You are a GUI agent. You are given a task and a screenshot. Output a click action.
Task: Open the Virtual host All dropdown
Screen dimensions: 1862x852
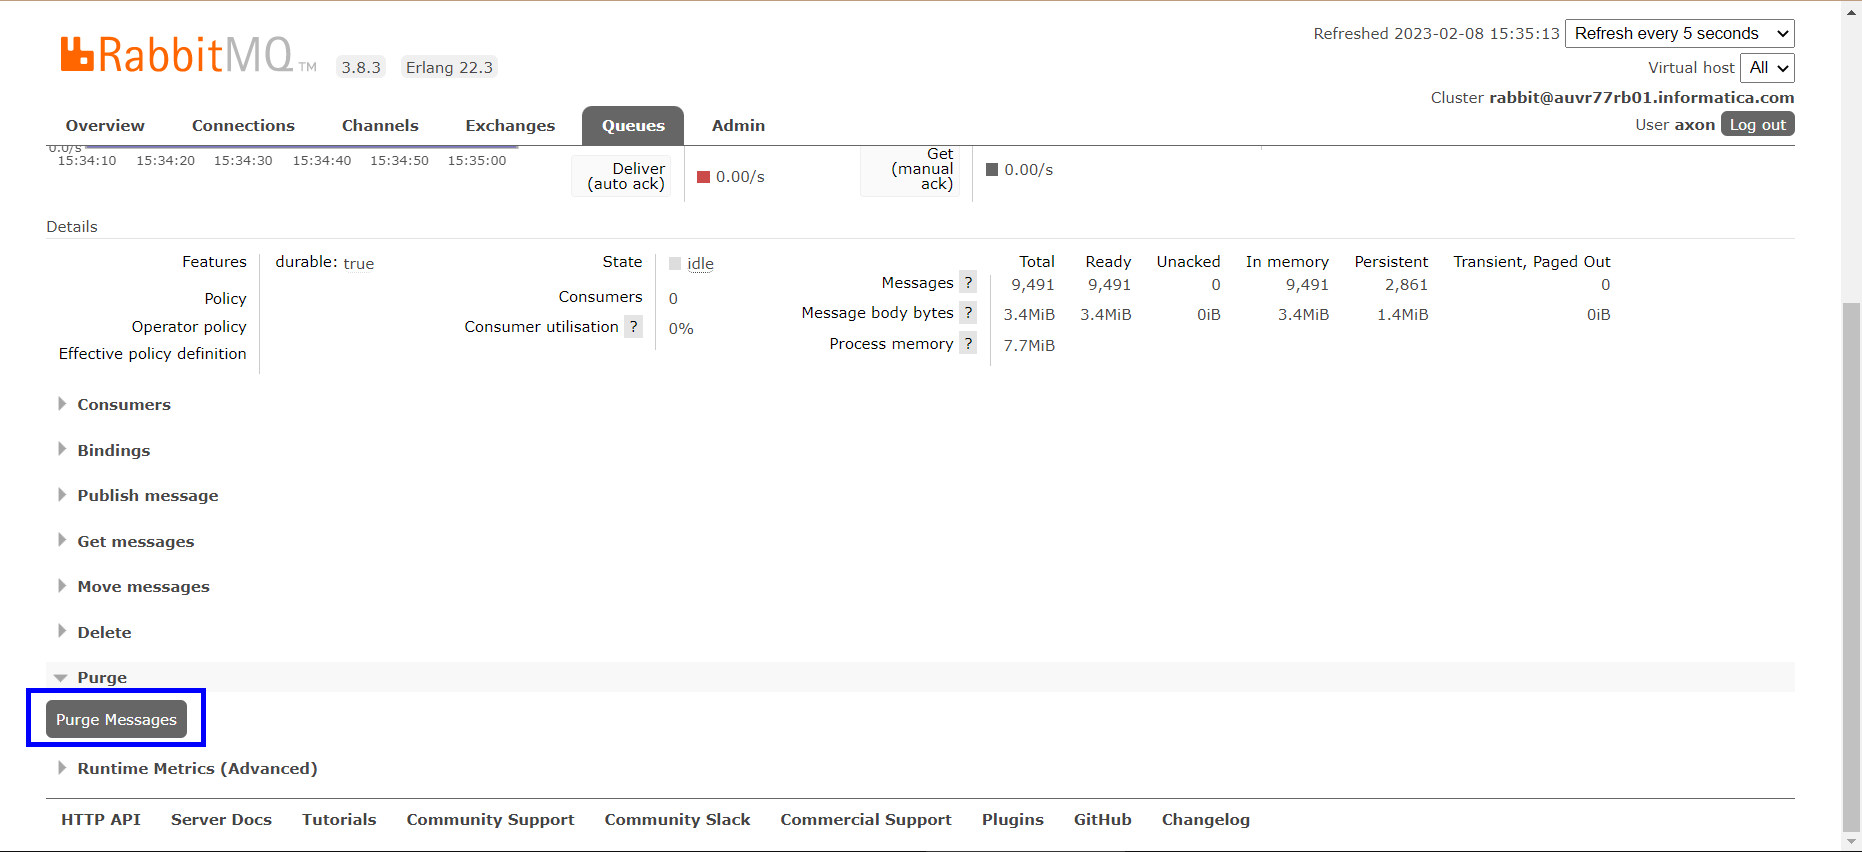pos(1767,68)
